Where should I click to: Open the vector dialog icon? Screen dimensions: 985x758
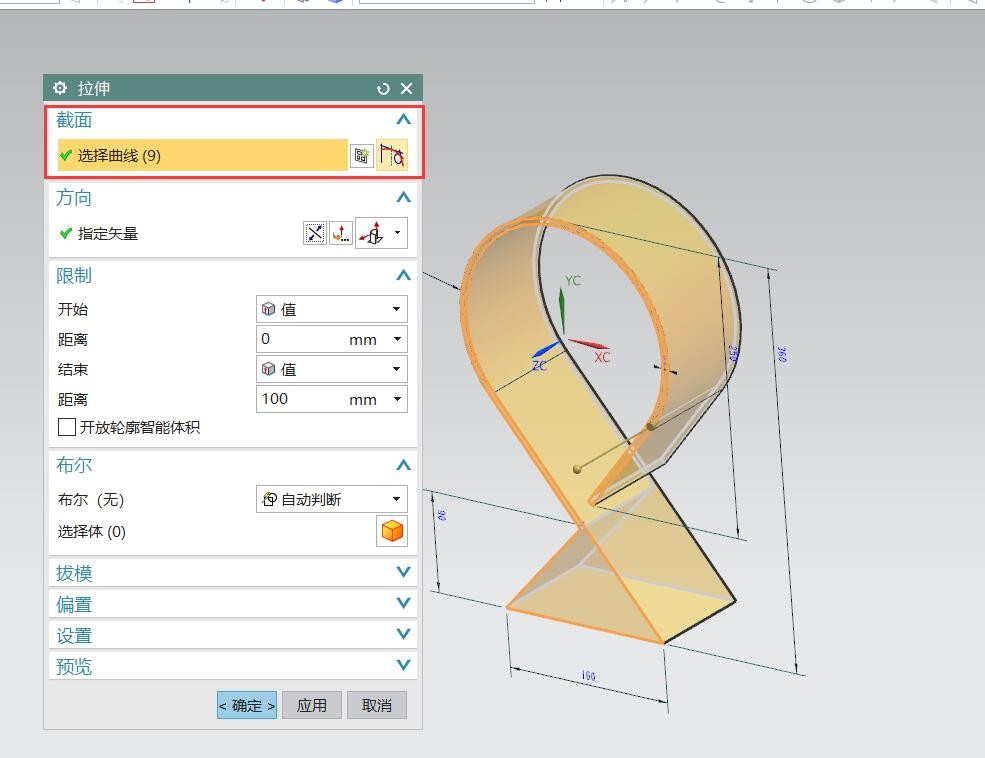[341, 234]
